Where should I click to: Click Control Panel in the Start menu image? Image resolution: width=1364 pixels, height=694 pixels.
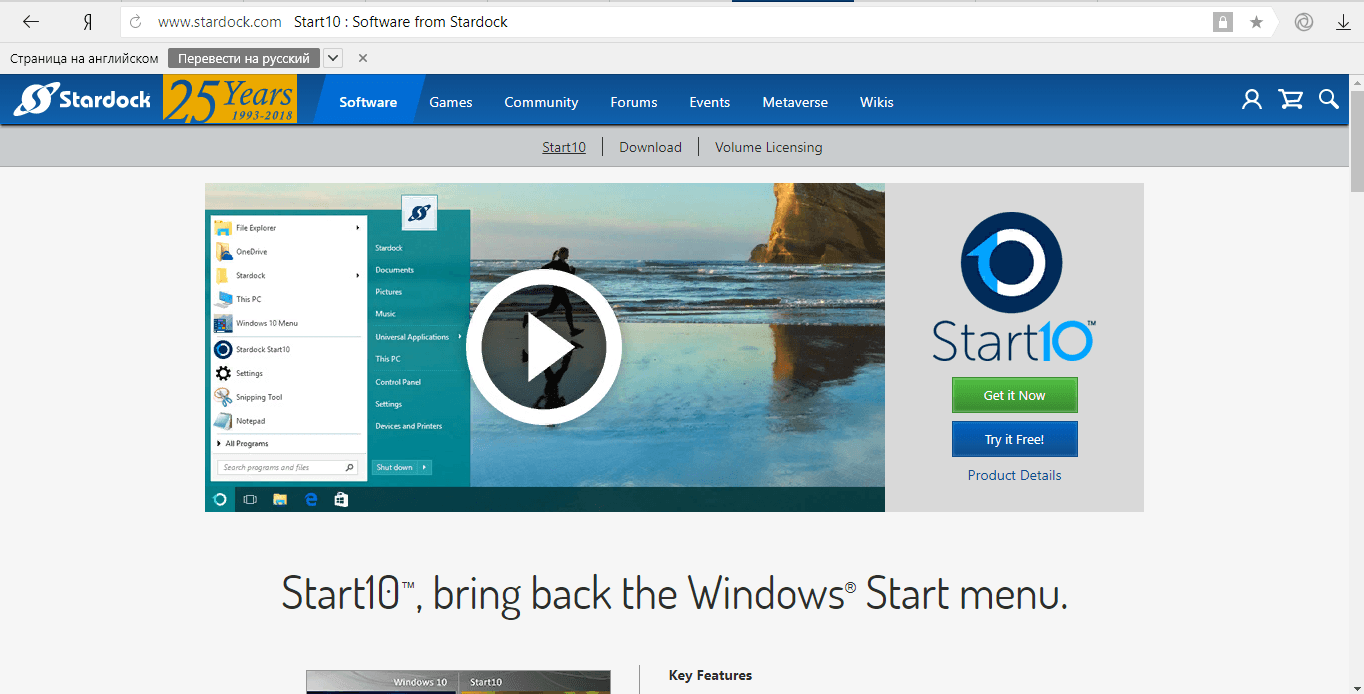[398, 382]
